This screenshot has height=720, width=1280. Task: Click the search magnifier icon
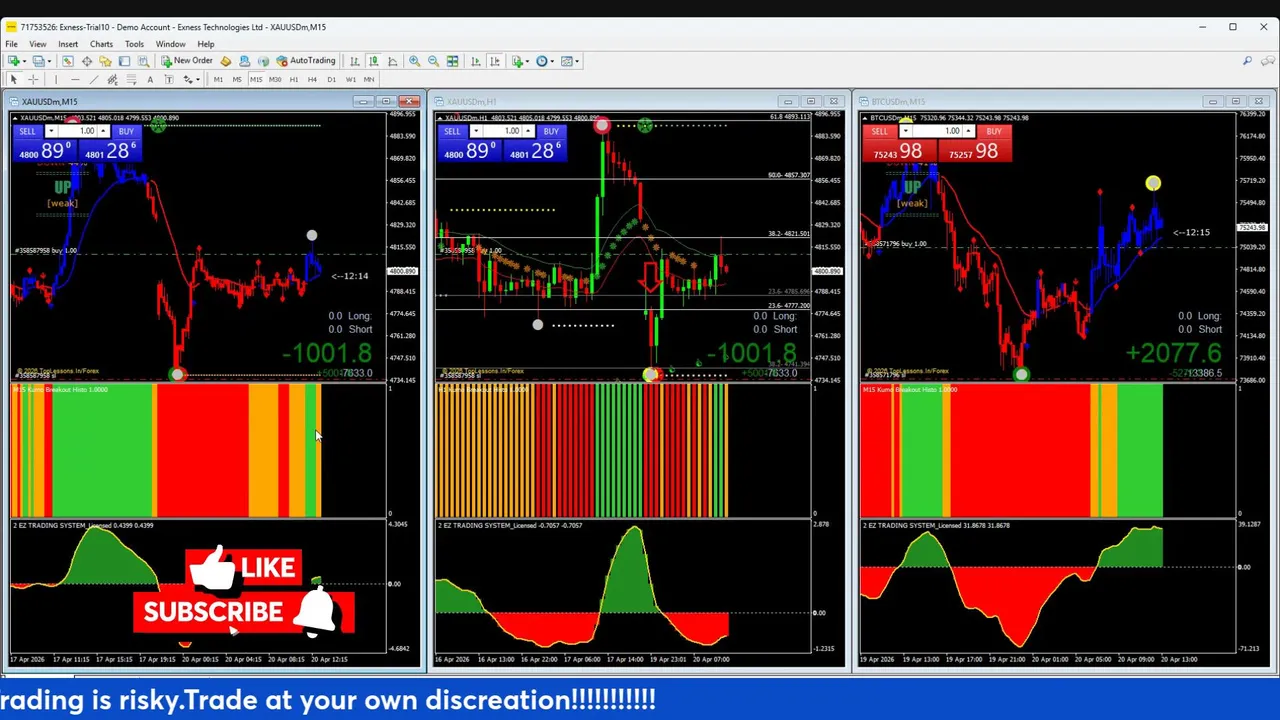pos(1247,61)
